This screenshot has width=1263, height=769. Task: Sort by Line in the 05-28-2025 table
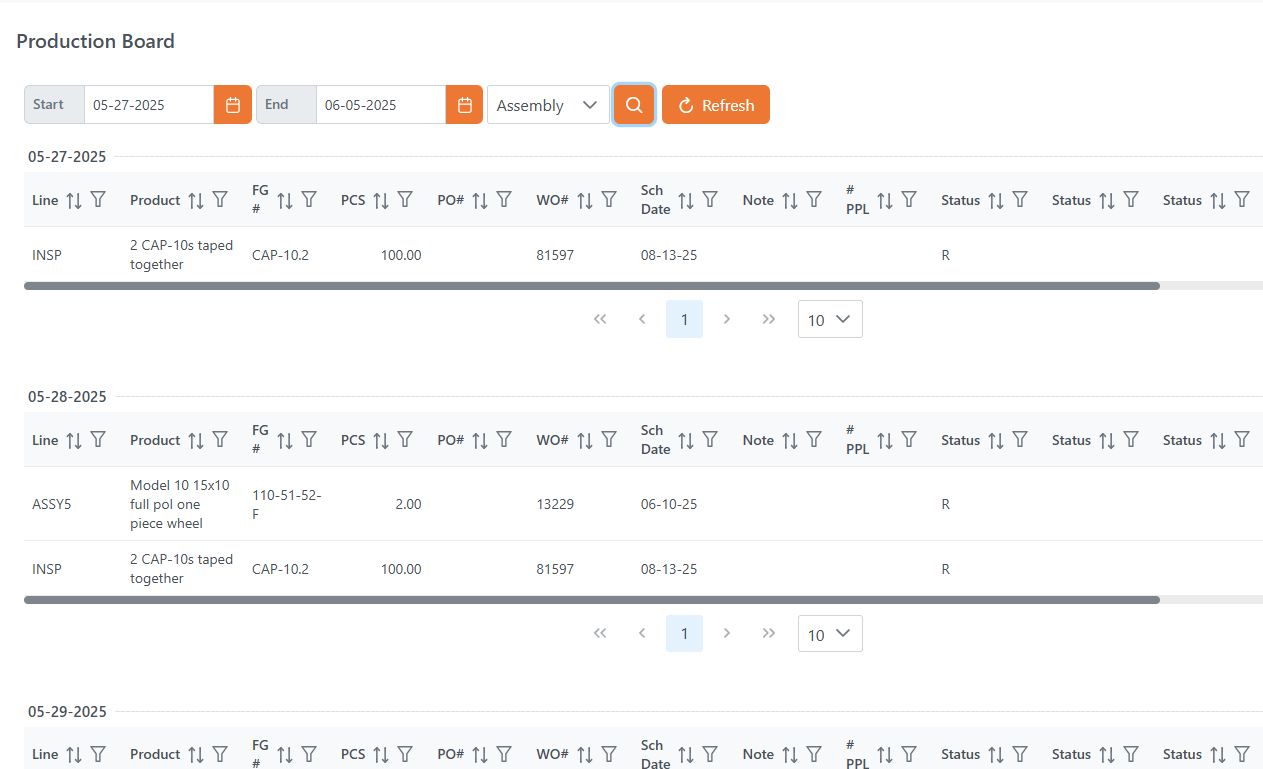(x=74, y=440)
